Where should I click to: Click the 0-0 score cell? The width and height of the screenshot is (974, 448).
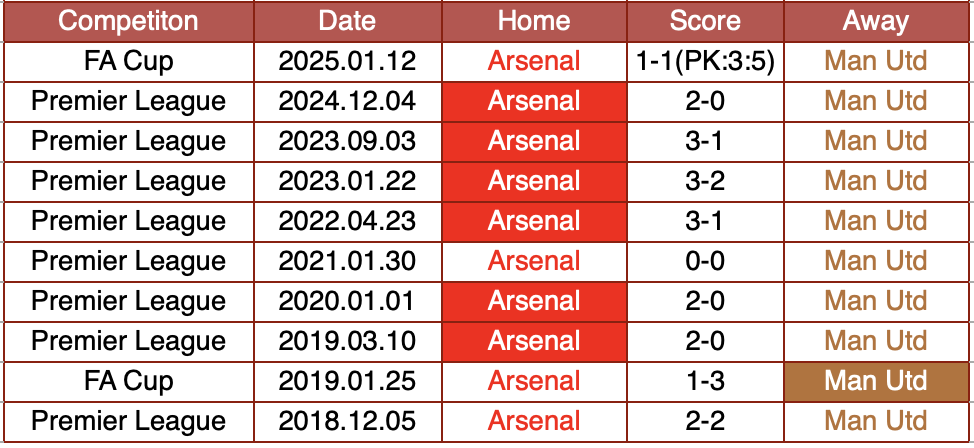pos(705,261)
